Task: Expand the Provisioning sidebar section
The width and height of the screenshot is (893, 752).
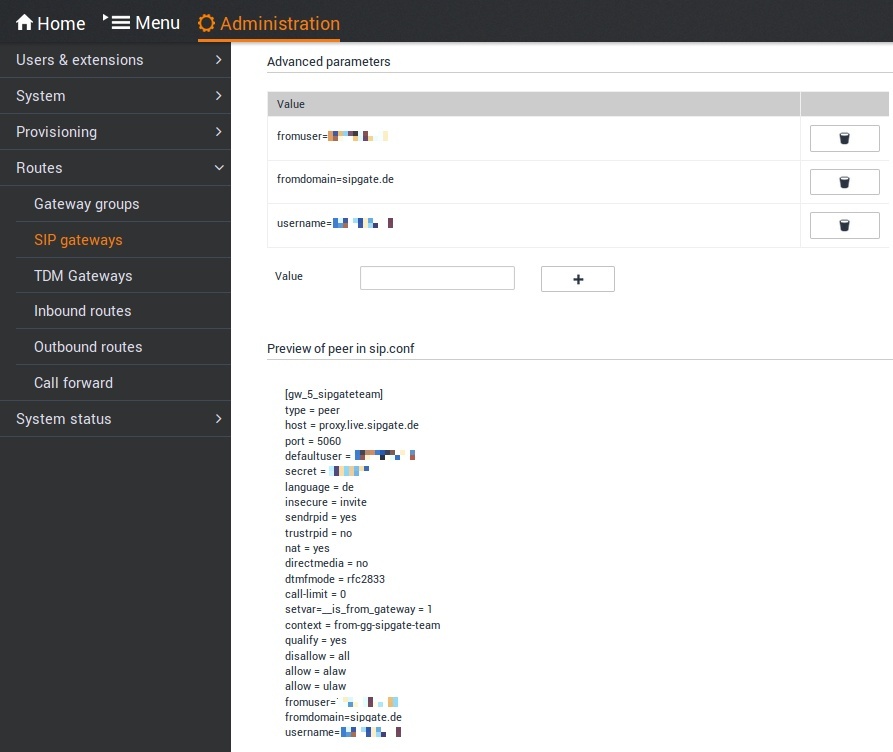Action: [115, 132]
